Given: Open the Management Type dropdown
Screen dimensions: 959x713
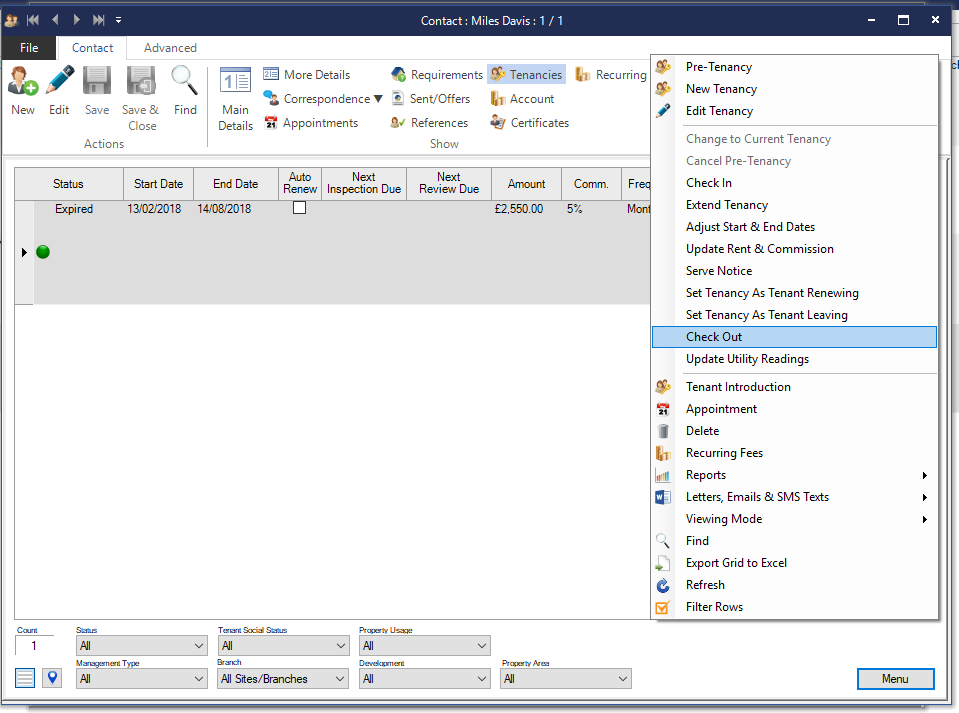Looking at the screenshot, I should (141, 679).
